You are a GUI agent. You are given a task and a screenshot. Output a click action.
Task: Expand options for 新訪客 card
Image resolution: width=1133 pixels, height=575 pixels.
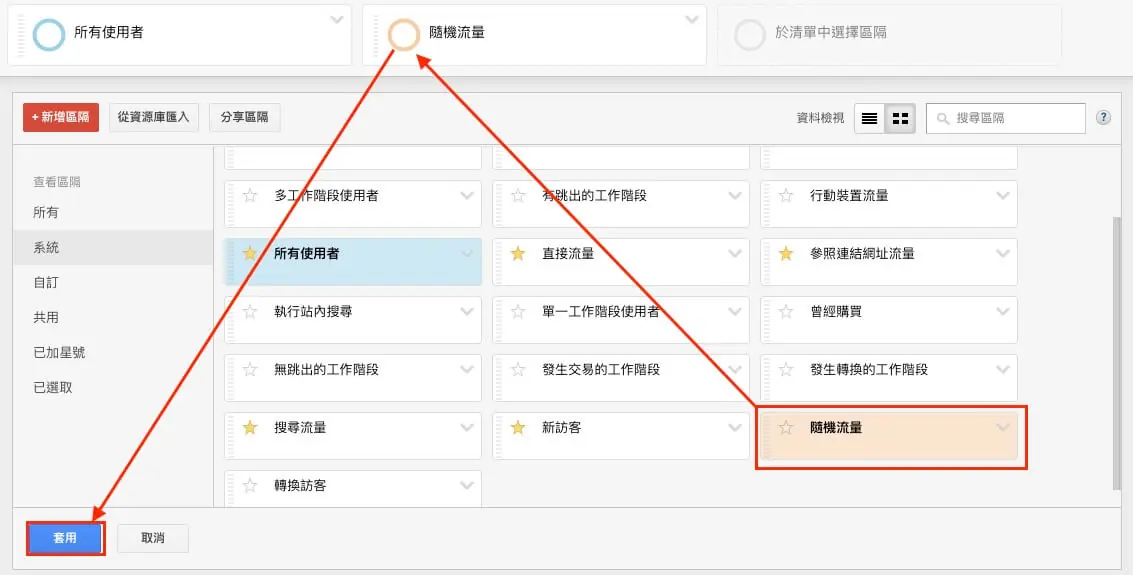[x=735, y=428]
